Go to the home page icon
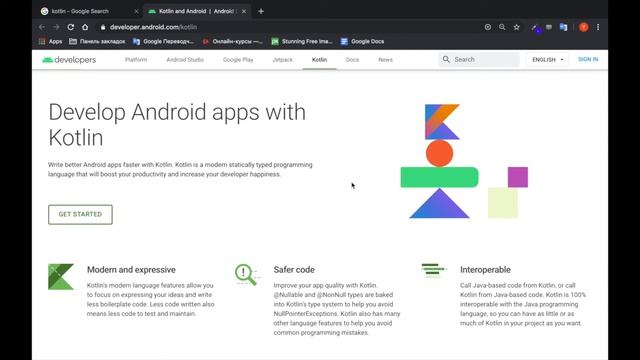Screen dimensions: 640x360 click(85, 27)
